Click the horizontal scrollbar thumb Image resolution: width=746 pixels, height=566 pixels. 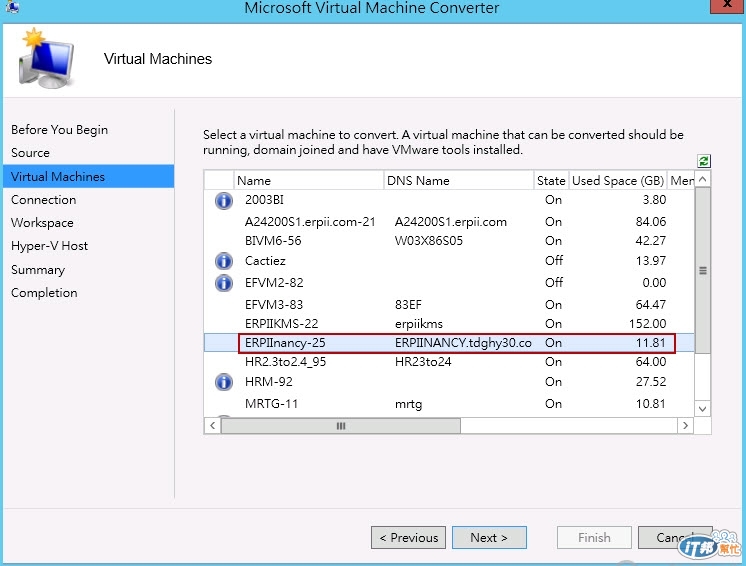[341, 426]
